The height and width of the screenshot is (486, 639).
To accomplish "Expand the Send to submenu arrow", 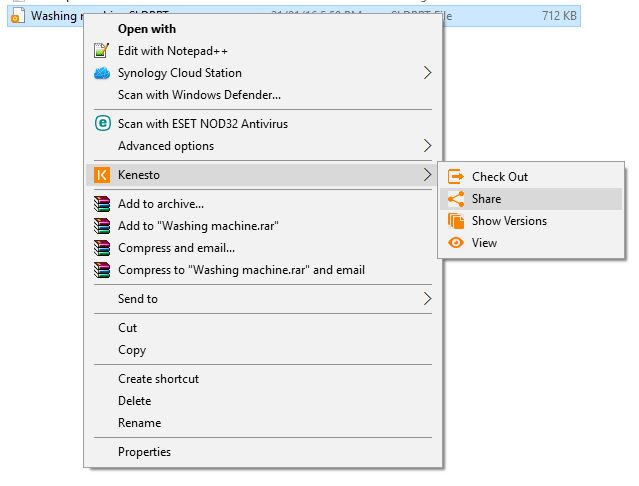I will [427, 299].
